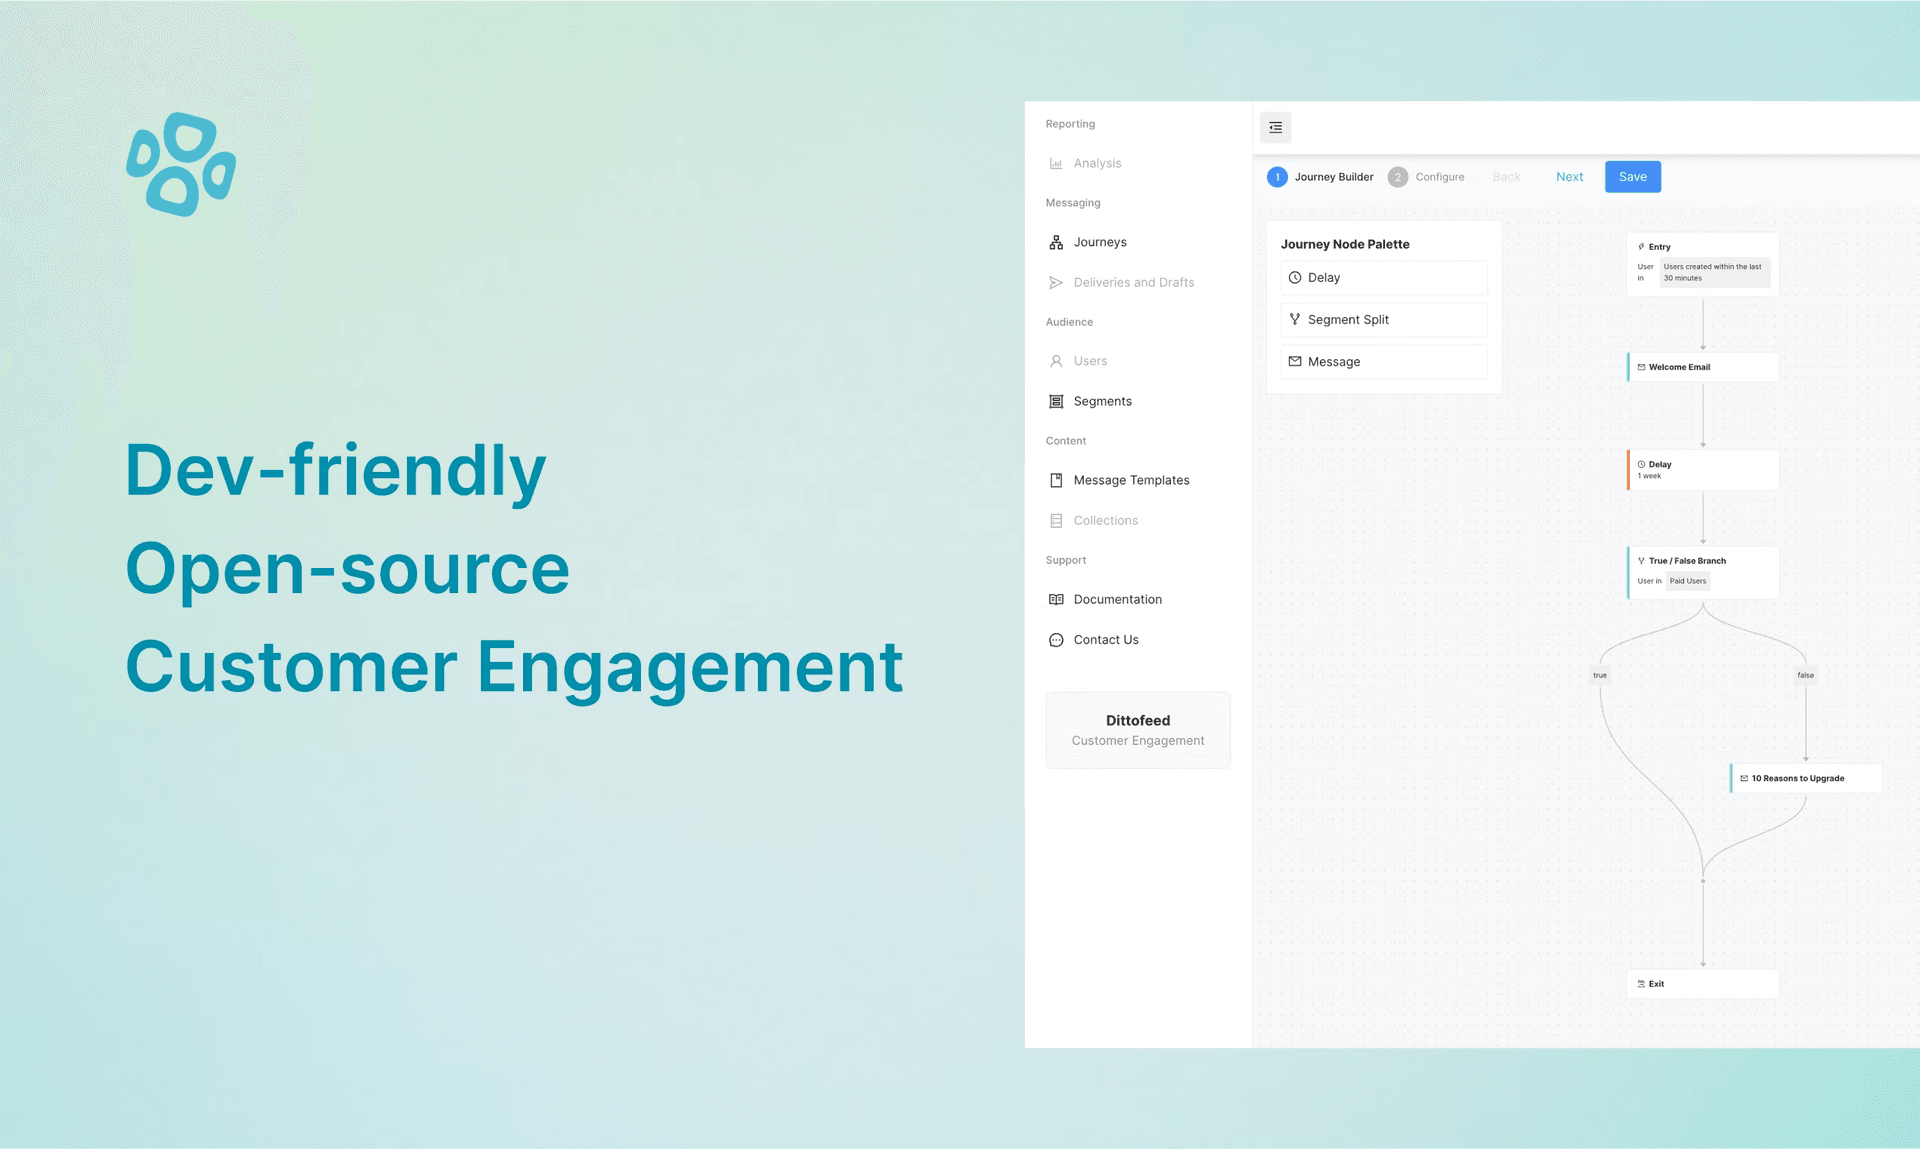Expand the Reporting section
Viewport: 1920px width, 1149px height.
[1071, 123]
